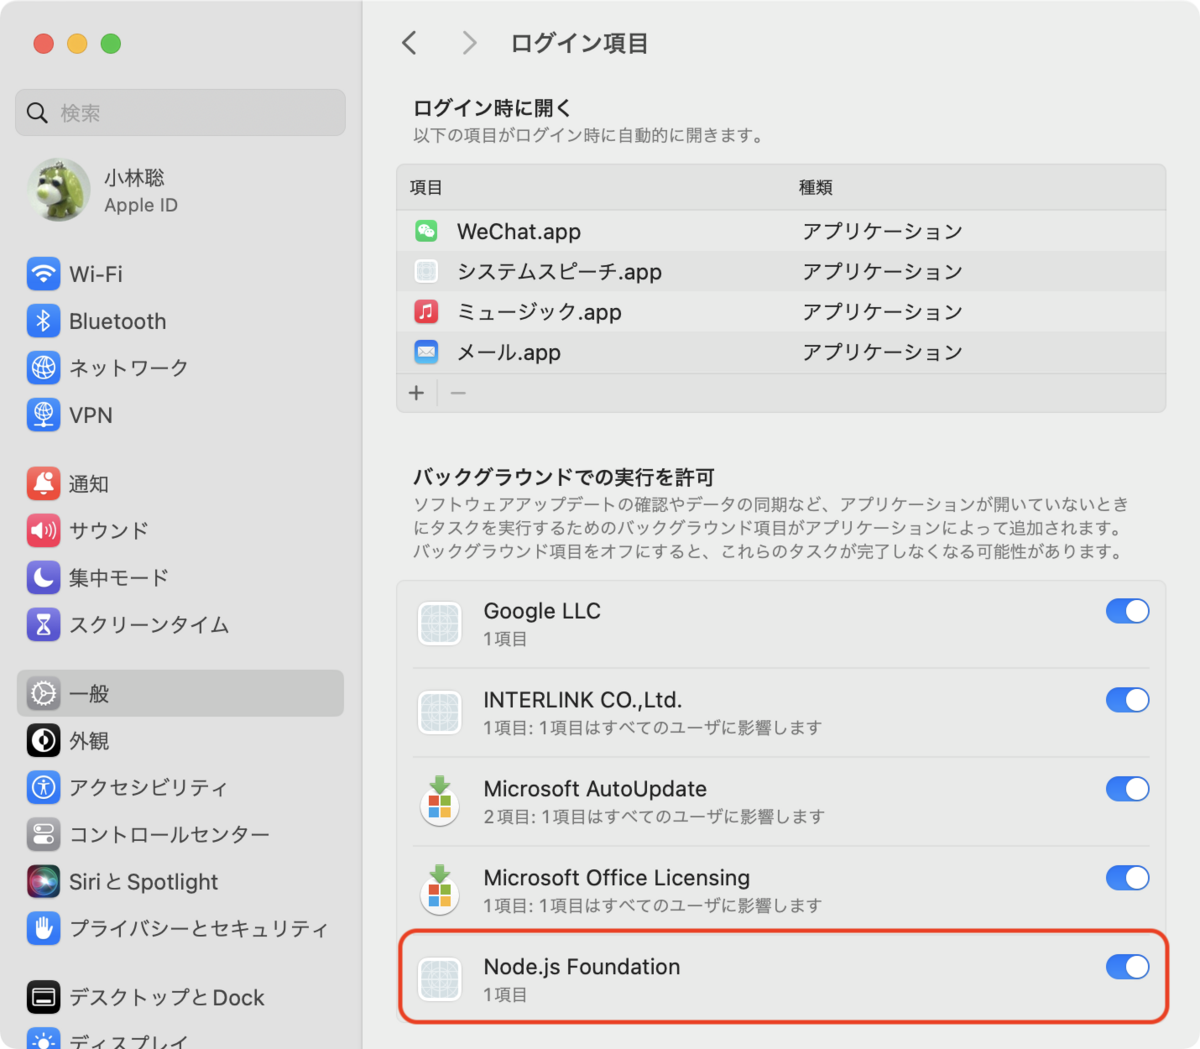Select the 一般 gear icon
Image resolution: width=1200 pixels, height=1049 pixels.
pyautogui.click(x=43, y=694)
